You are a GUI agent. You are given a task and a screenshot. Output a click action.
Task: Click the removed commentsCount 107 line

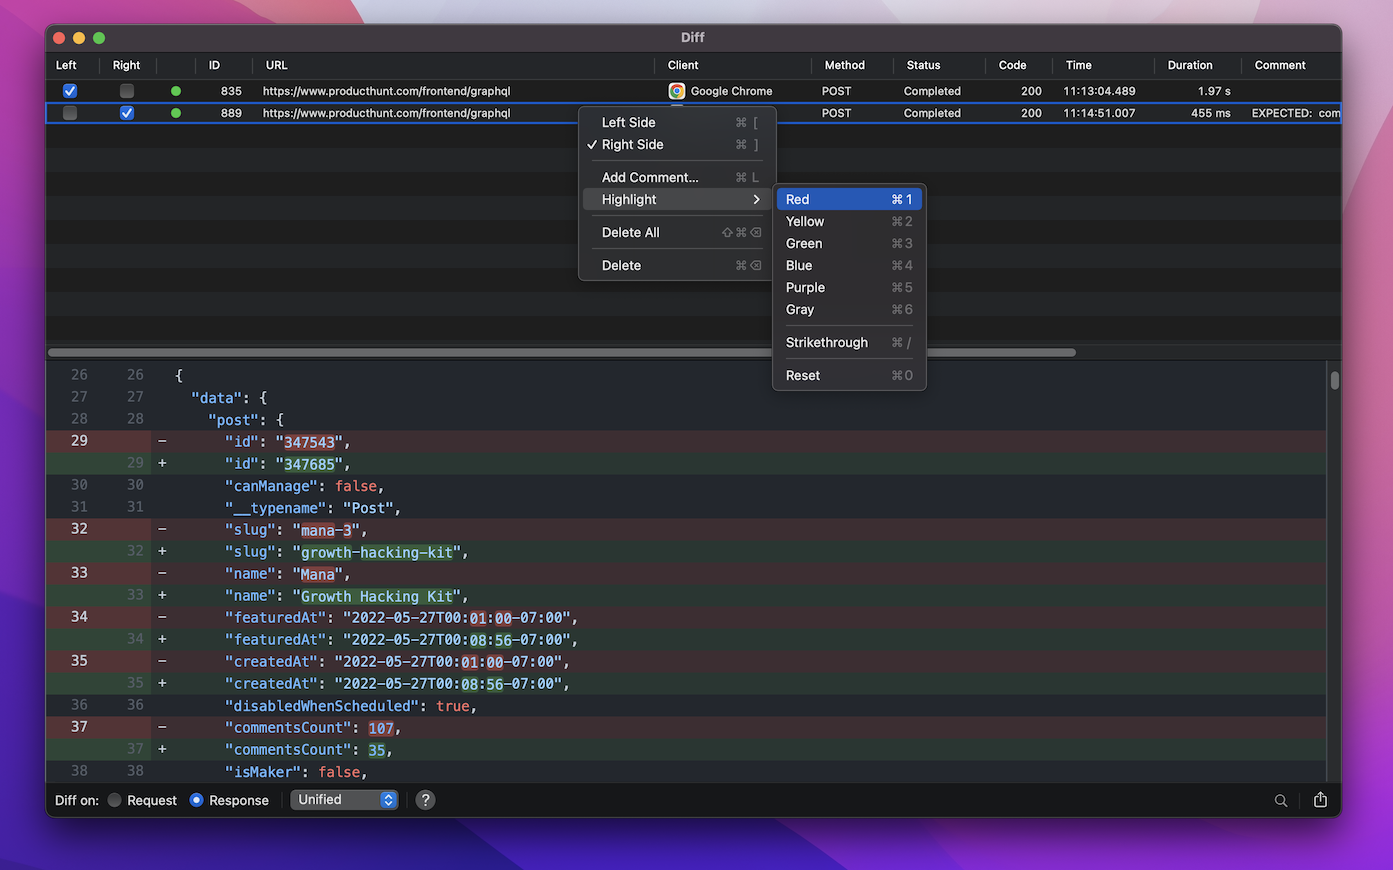(x=686, y=727)
